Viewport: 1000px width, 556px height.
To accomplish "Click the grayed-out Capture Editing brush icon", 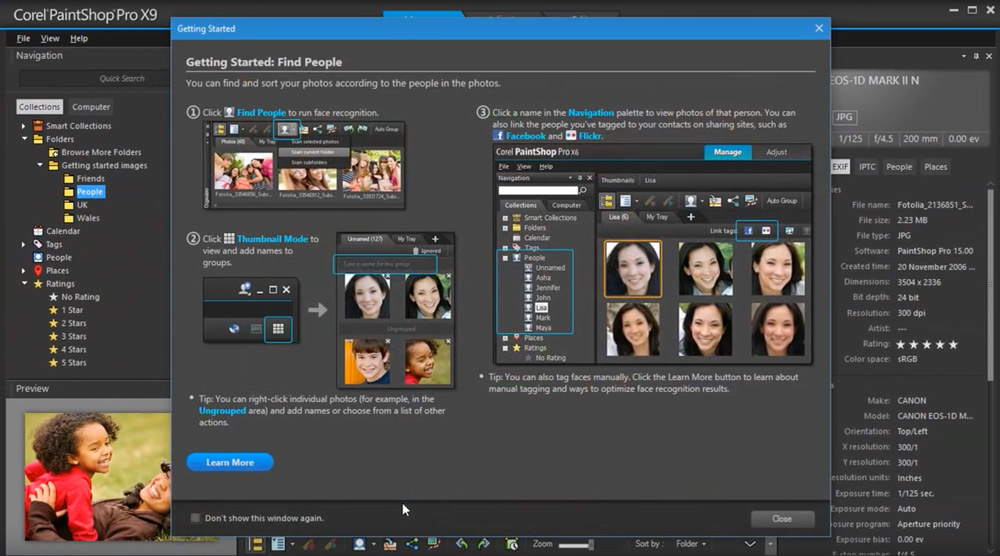I will 309,544.
